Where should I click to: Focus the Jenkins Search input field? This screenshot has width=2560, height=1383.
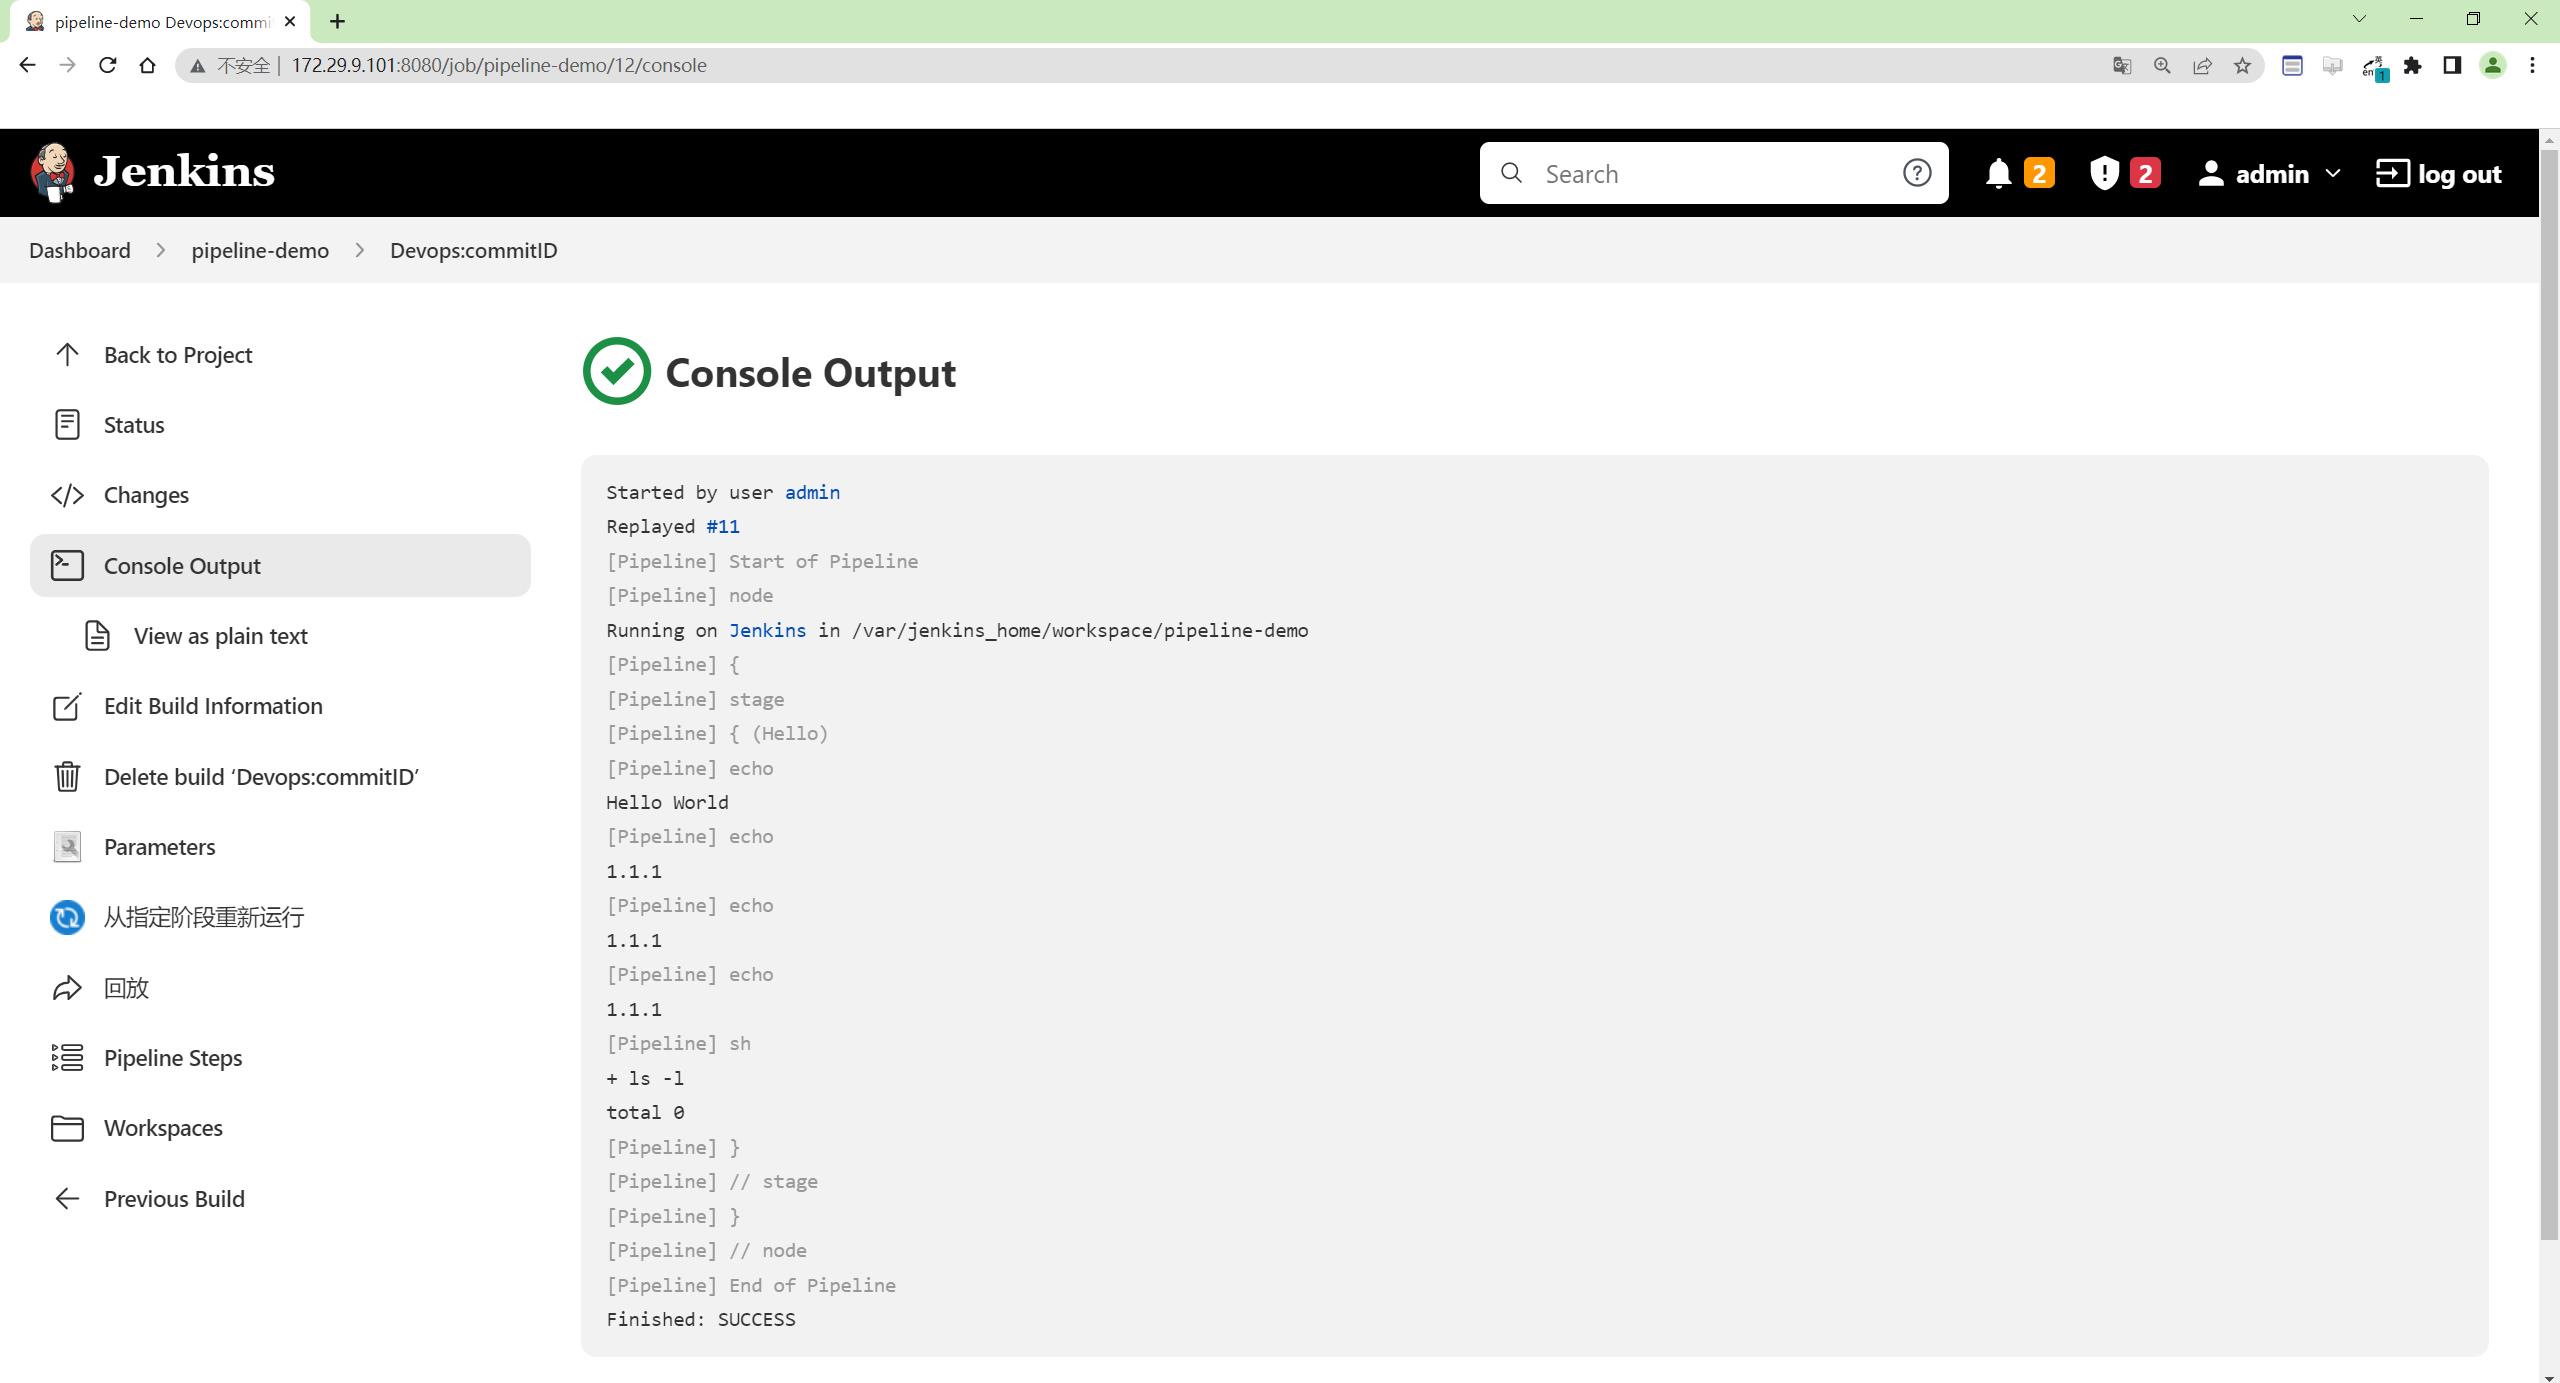(1715, 174)
